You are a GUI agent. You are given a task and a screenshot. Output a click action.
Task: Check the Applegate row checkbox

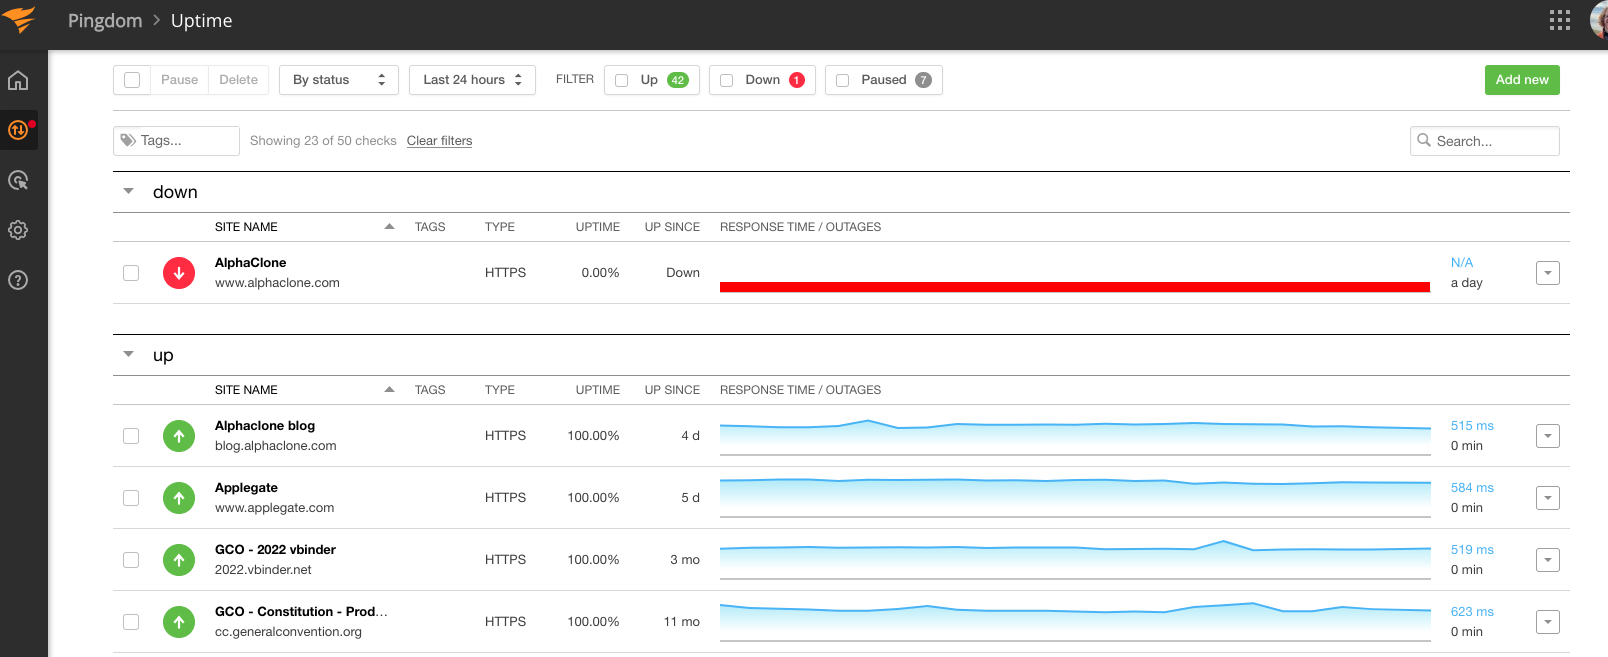coord(131,498)
